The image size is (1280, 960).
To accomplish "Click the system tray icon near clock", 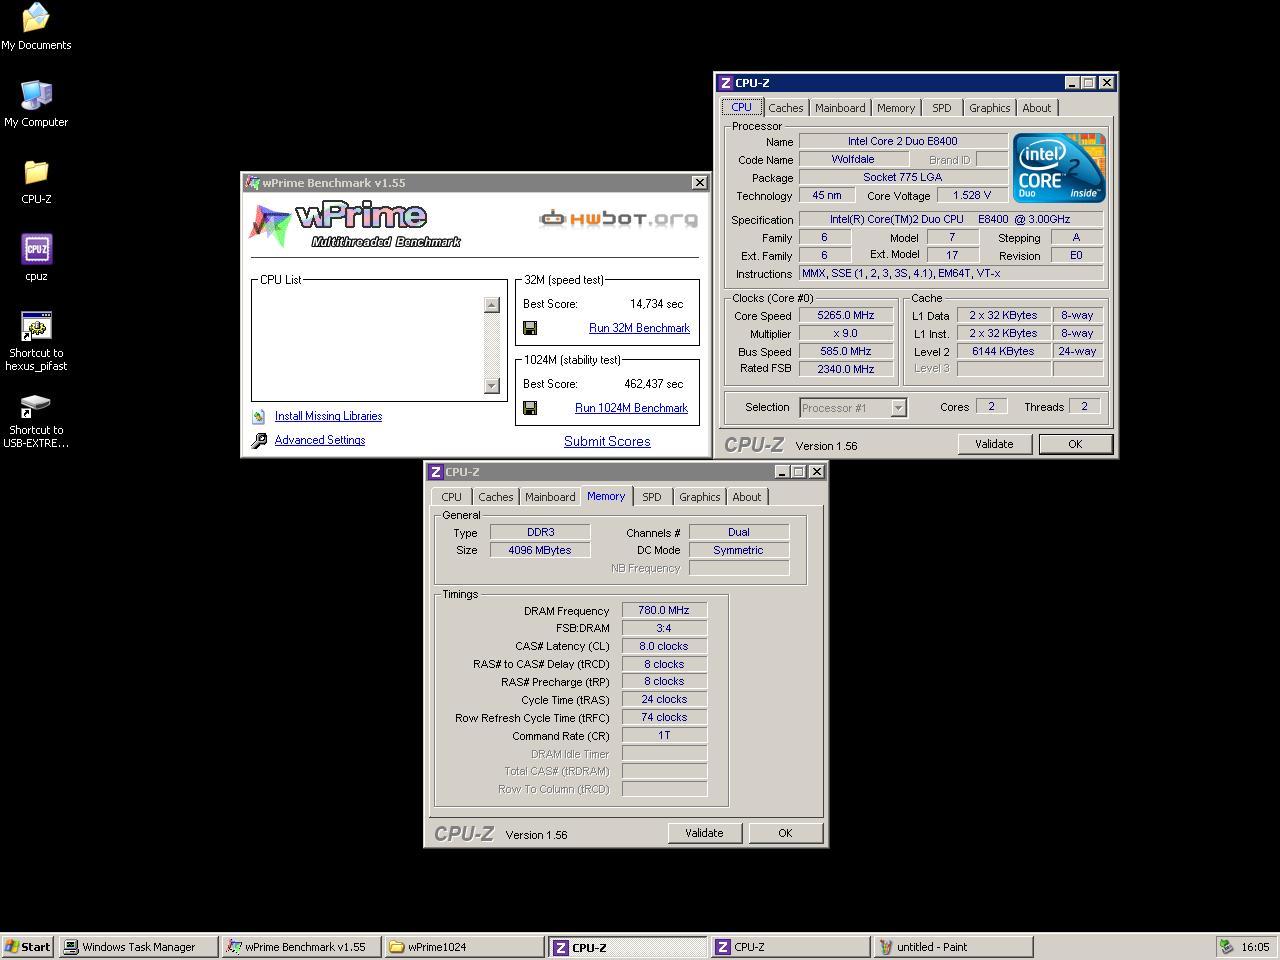I will click(1226, 947).
